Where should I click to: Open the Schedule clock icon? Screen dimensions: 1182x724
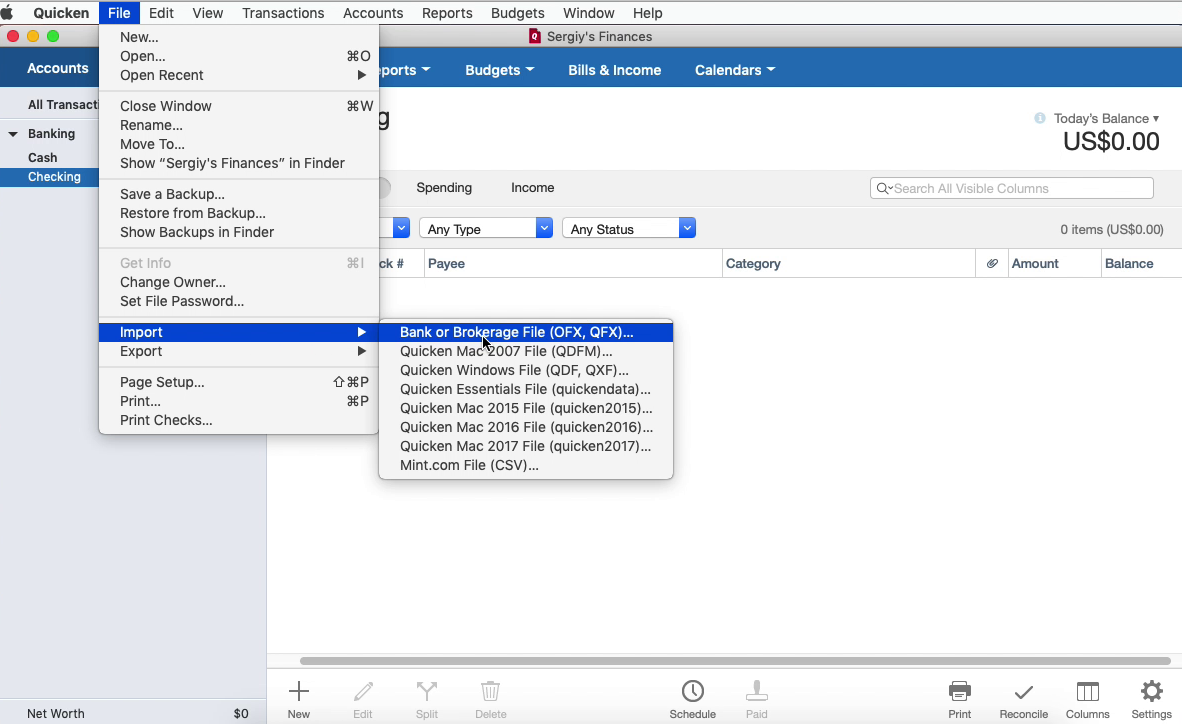click(x=693, y=691)
